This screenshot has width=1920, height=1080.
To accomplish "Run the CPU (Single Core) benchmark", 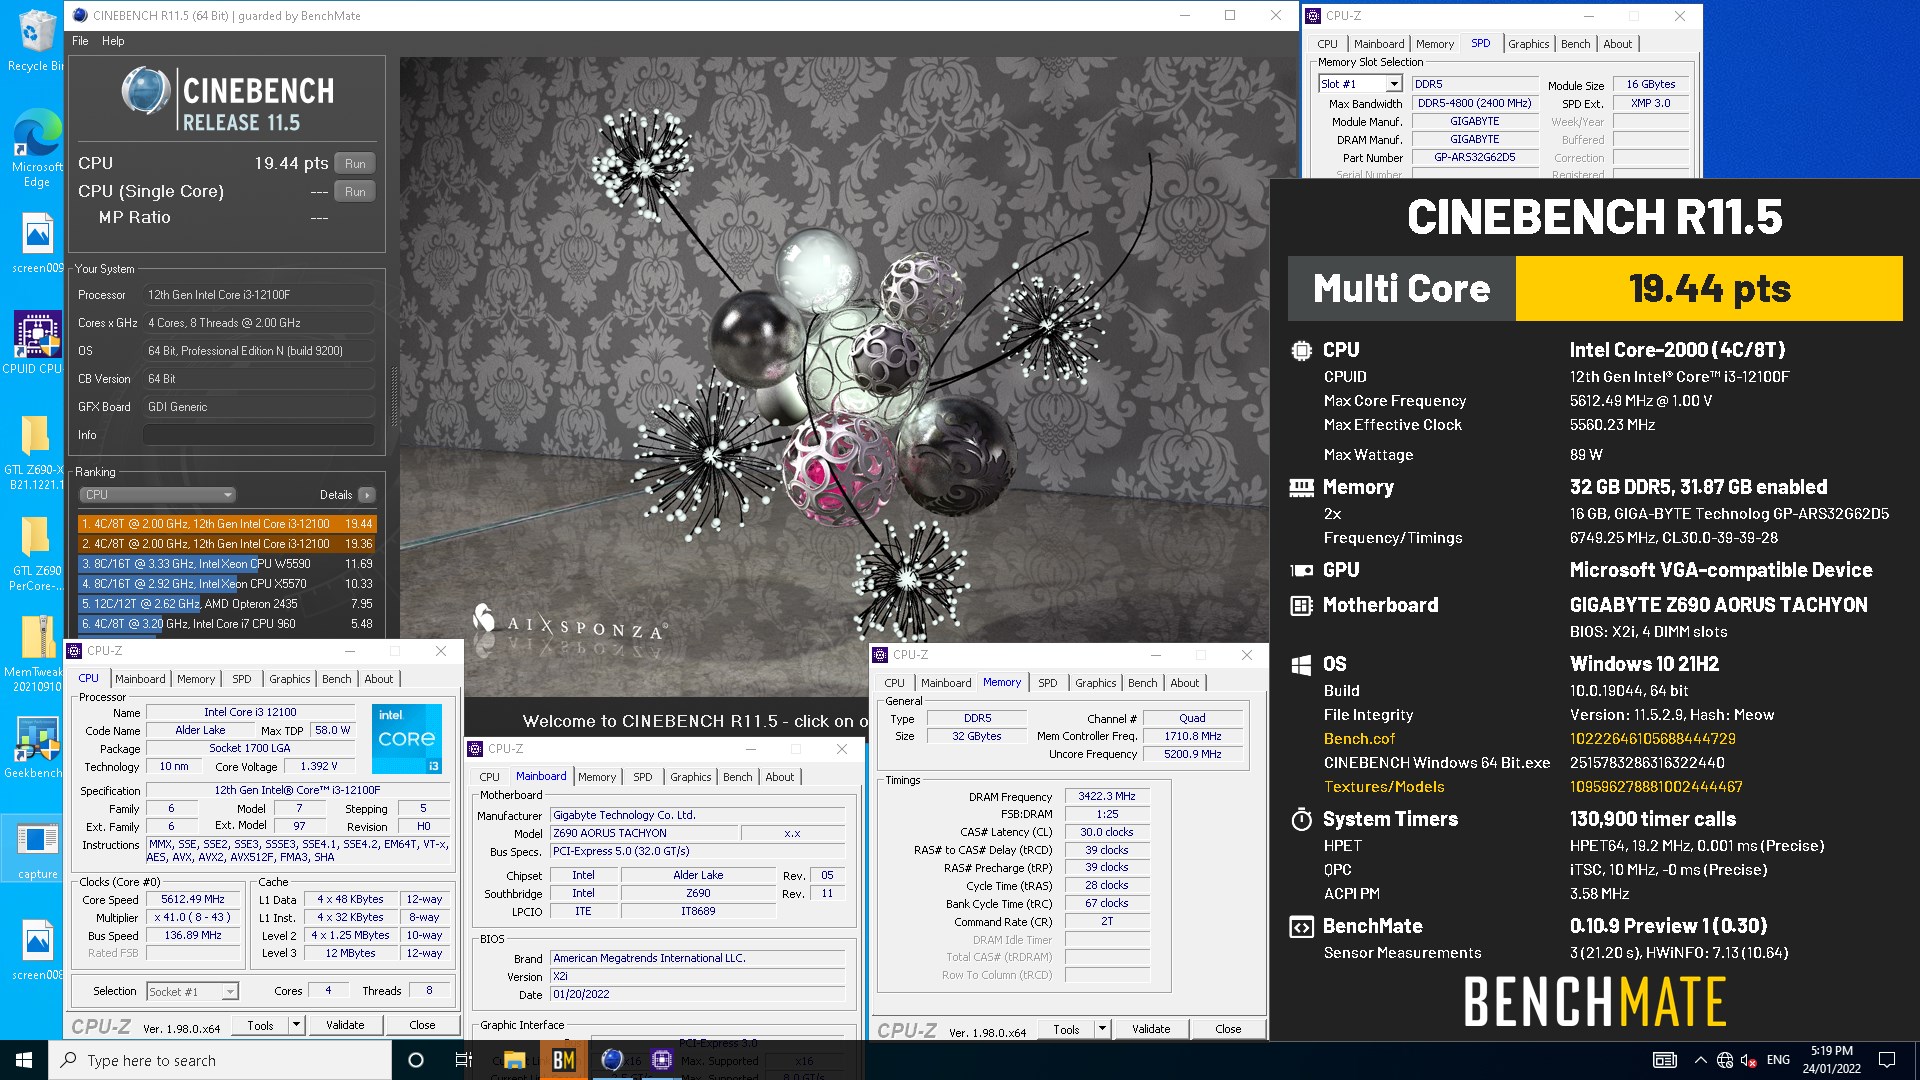I will tap(355, 191).
